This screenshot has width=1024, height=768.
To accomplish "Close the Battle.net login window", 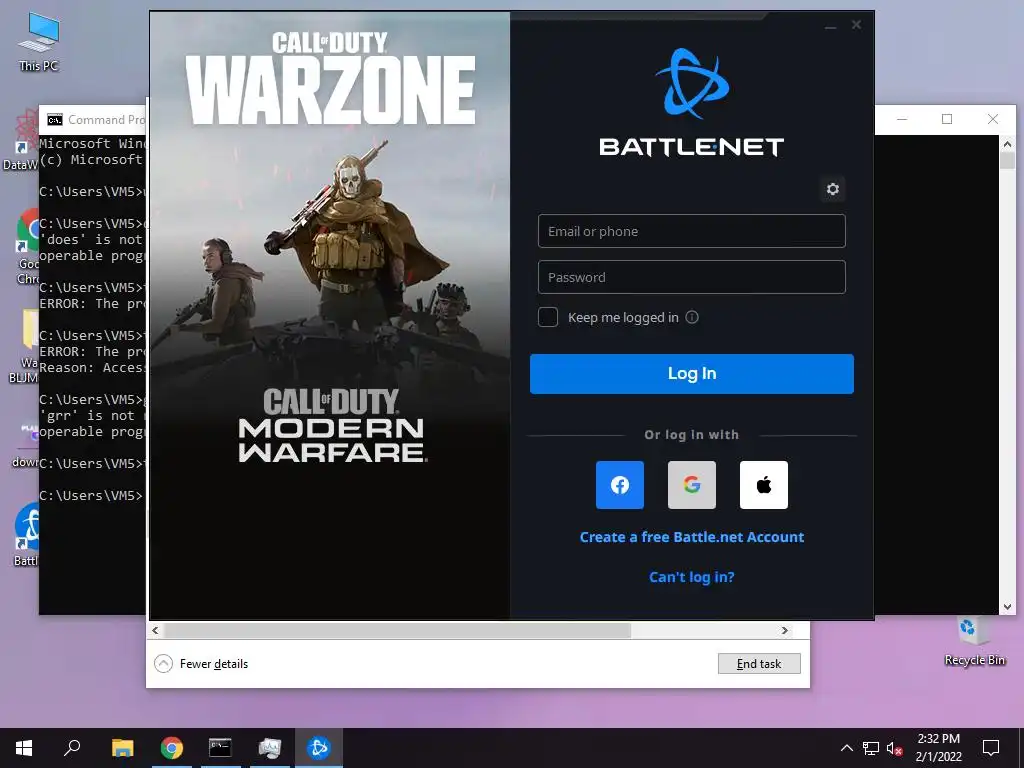I will point(856,25).
